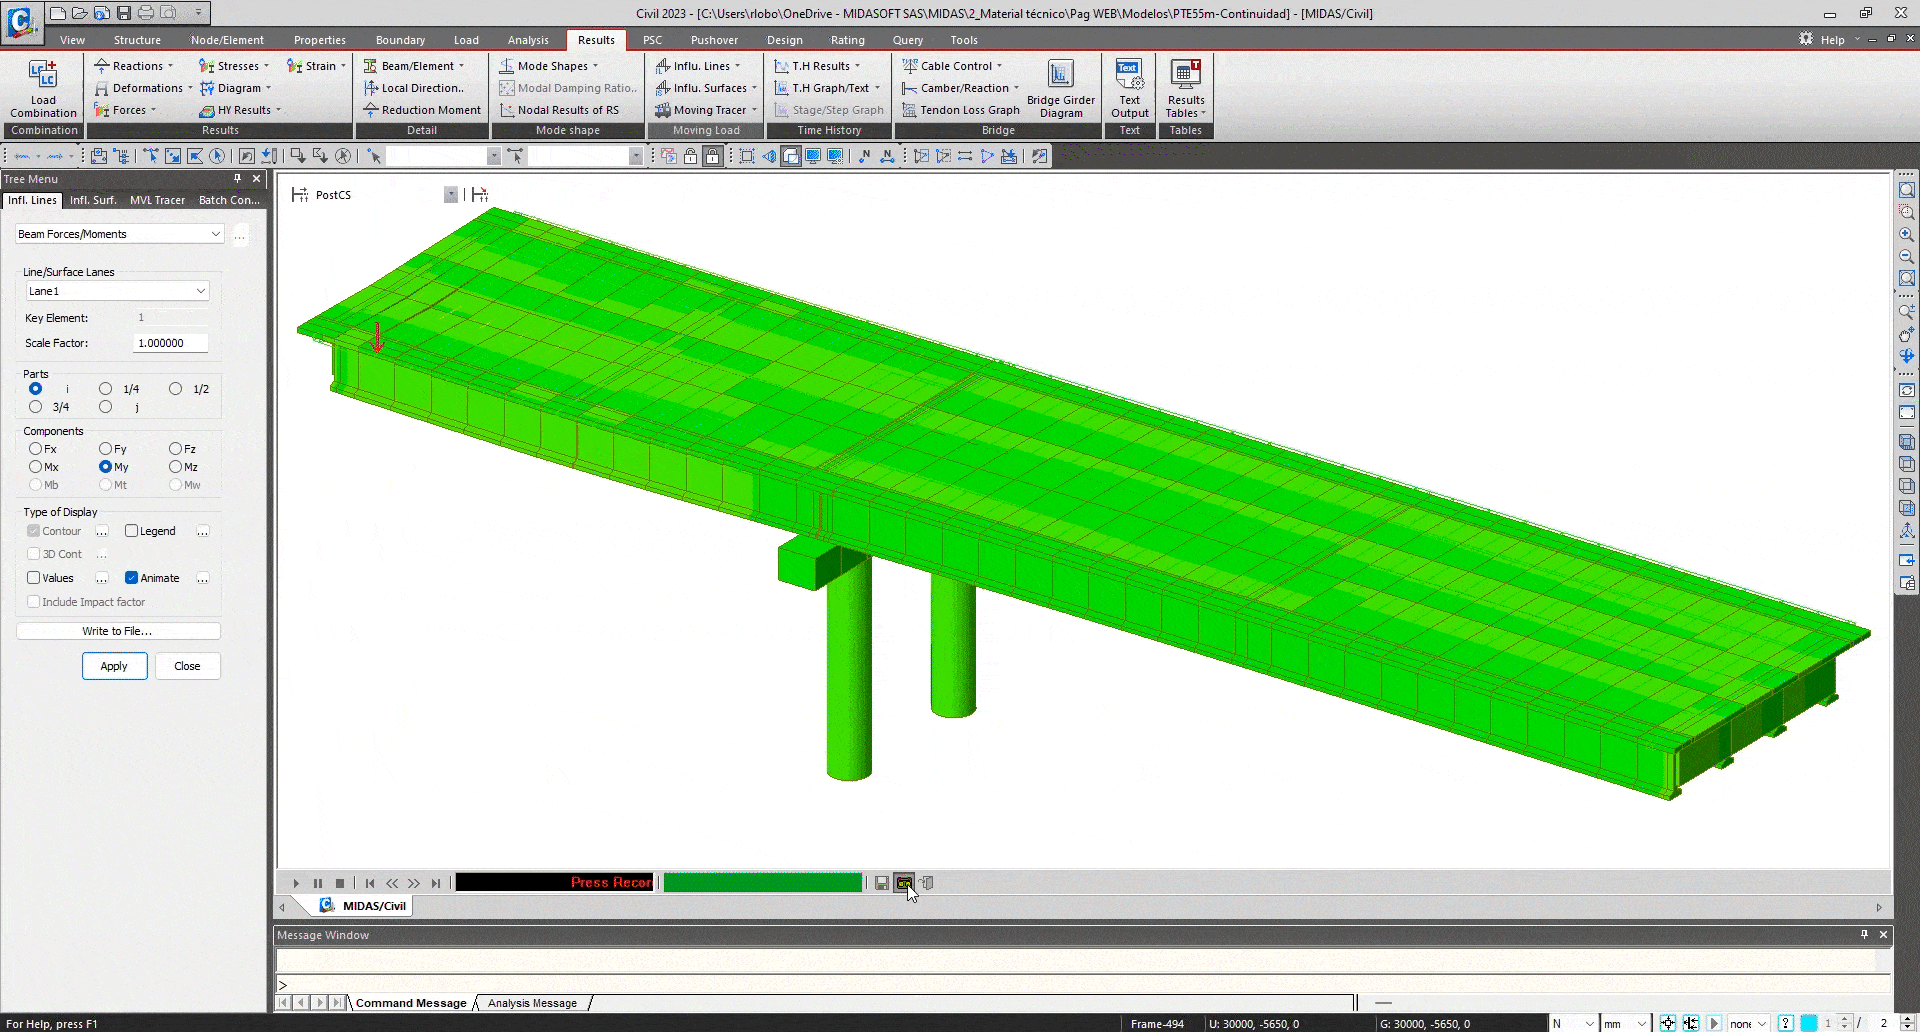1920x1032 pixels.
Task: Open the MVL Tracer tab
Action: (x=157, y=200)
